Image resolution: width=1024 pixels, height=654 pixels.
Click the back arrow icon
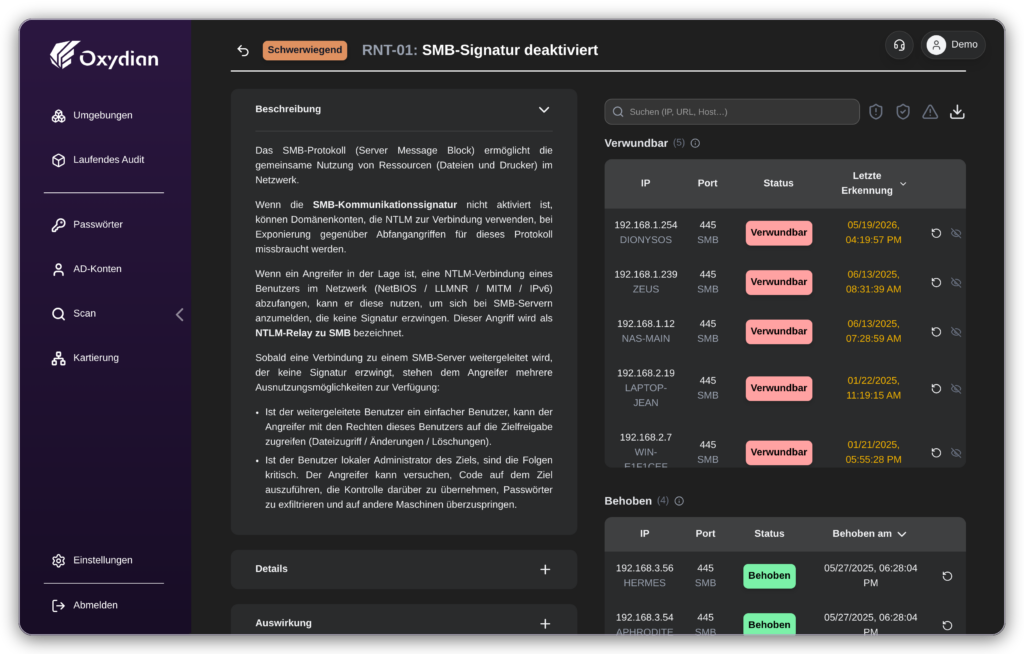click(x=243, y=50)
